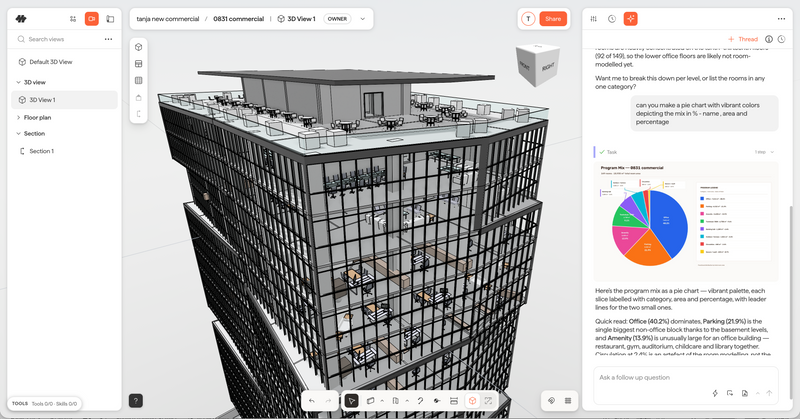
Task: Select the grid/table view icon in vertical toolbar
Action: coord(138,81)
